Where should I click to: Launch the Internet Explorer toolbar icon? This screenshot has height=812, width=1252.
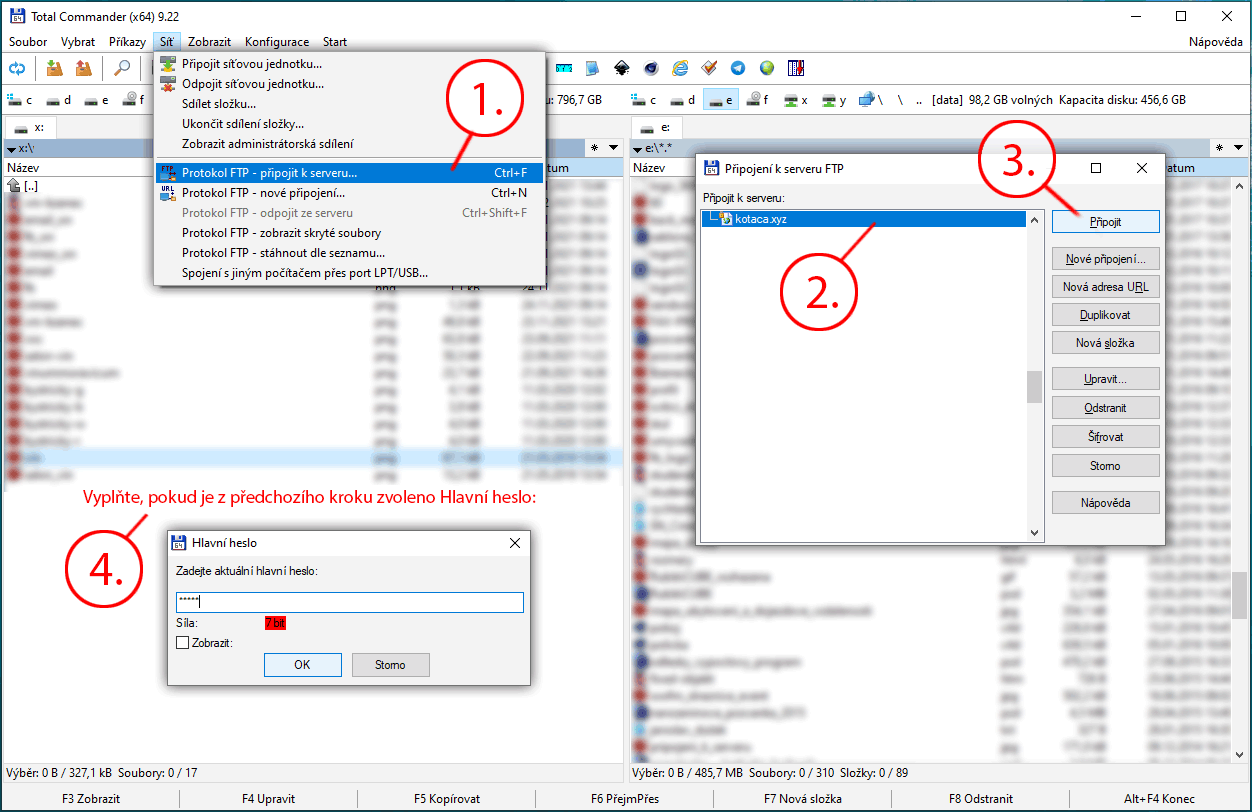click(681, 68)
